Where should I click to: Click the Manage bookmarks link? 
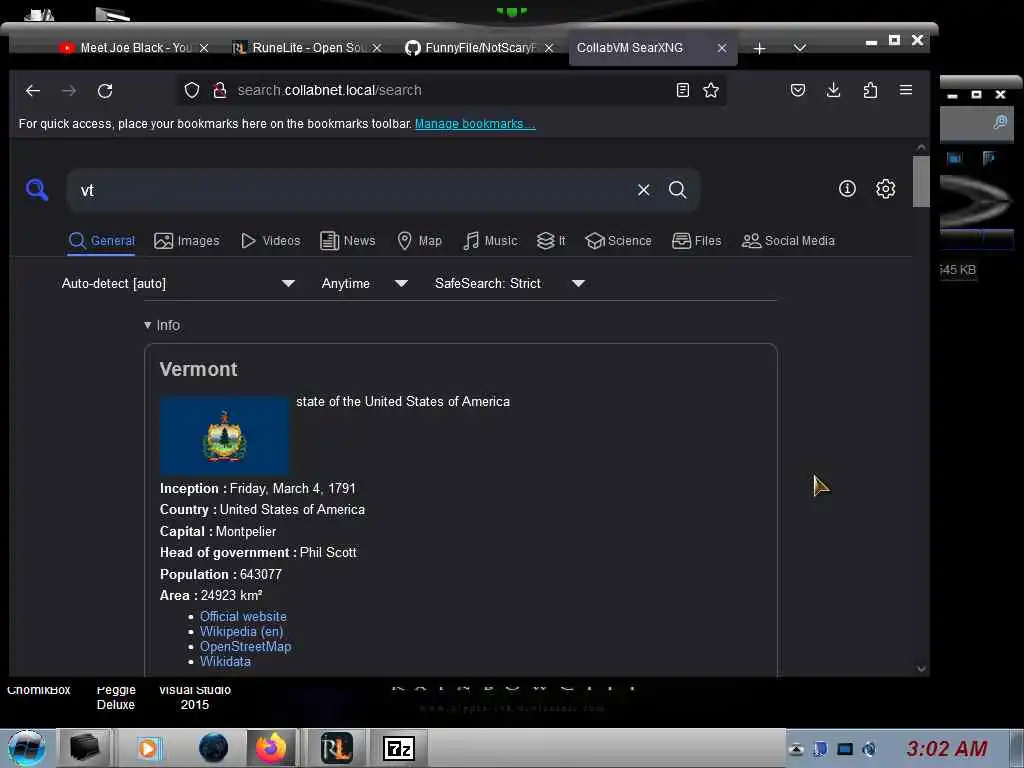pyautogui.click(x=475, y=123)
